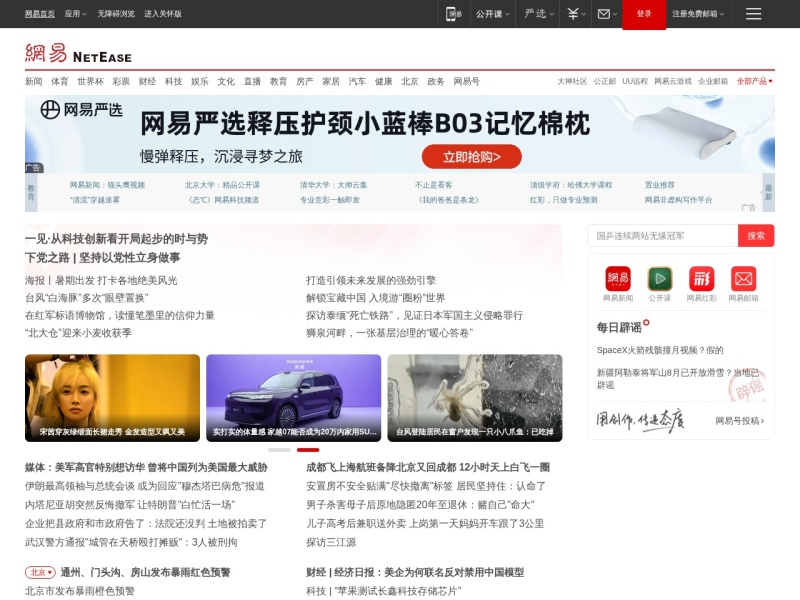Open the octopus on window thumbnail
Viewport: 800px width, 600px height.
[x=475, y=398]
